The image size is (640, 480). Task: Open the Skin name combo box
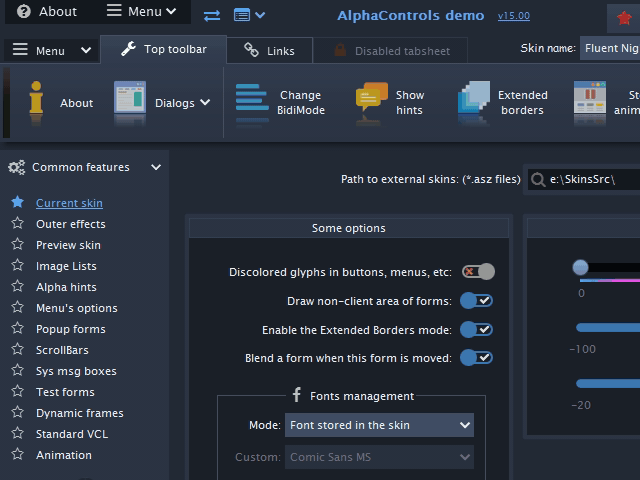[x=610, y=48]
